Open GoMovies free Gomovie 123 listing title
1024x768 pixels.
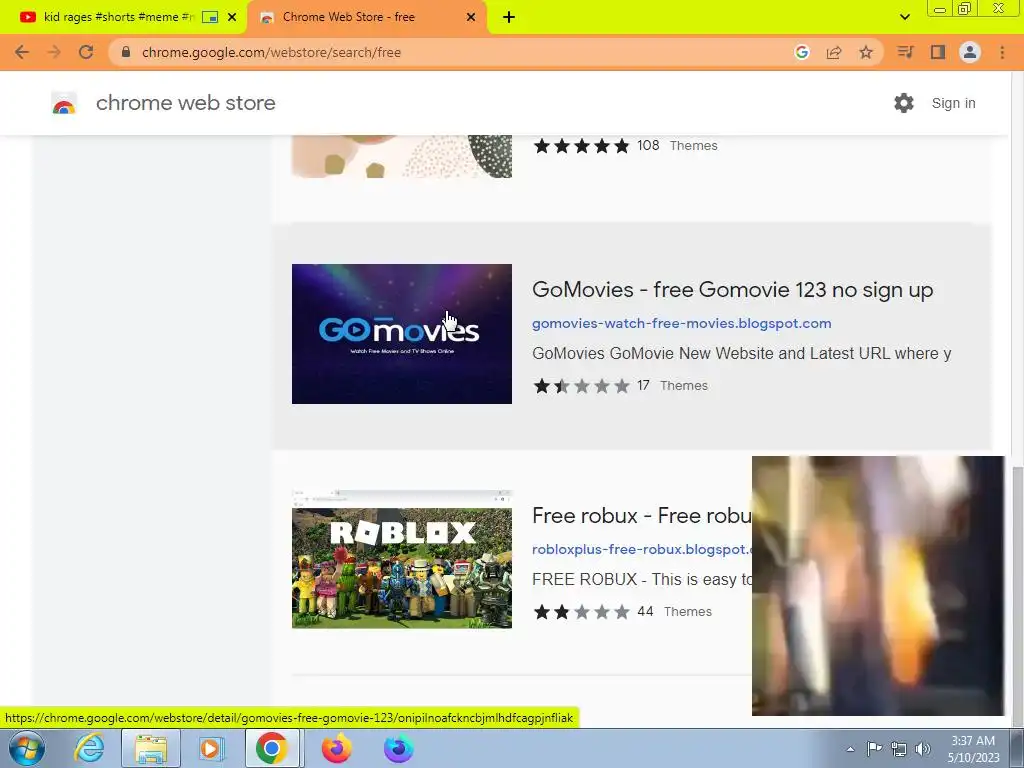point(732,289)
